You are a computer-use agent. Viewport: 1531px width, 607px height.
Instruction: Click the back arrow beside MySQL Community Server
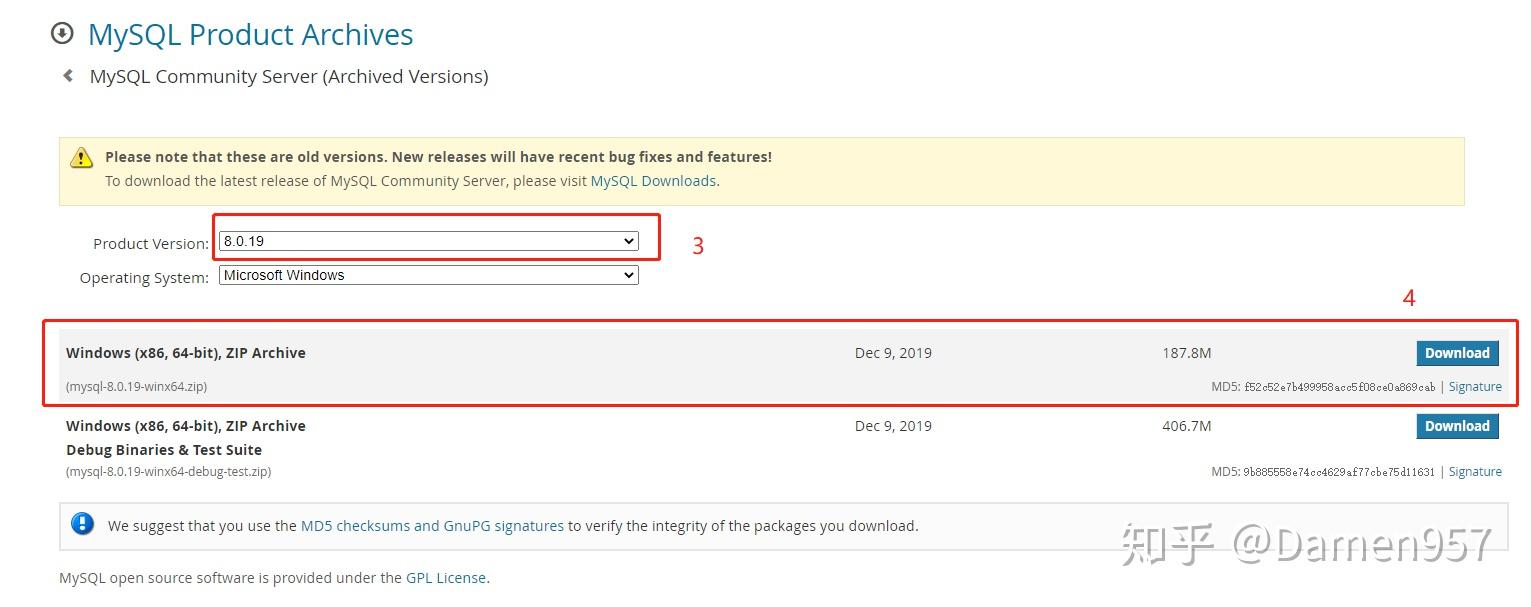(68, 76)
